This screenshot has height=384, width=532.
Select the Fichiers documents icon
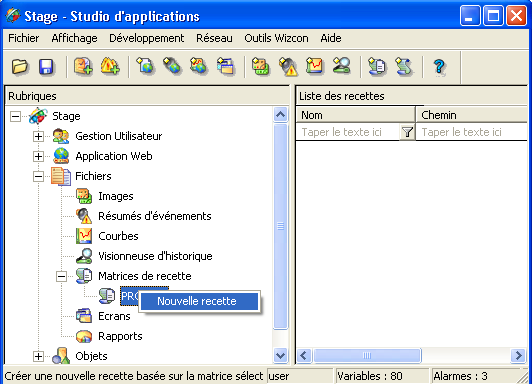(61, 176)
